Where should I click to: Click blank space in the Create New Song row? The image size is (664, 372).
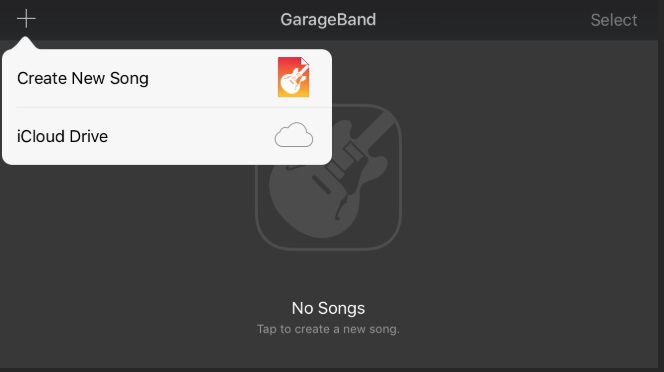click(212, 78)
